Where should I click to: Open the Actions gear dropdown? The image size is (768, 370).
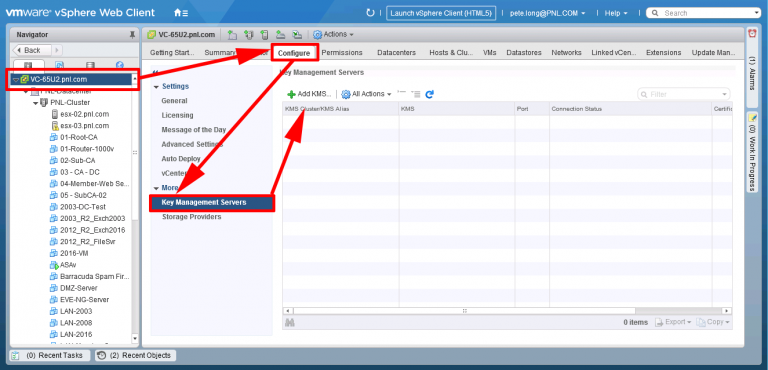coord(333,34)
